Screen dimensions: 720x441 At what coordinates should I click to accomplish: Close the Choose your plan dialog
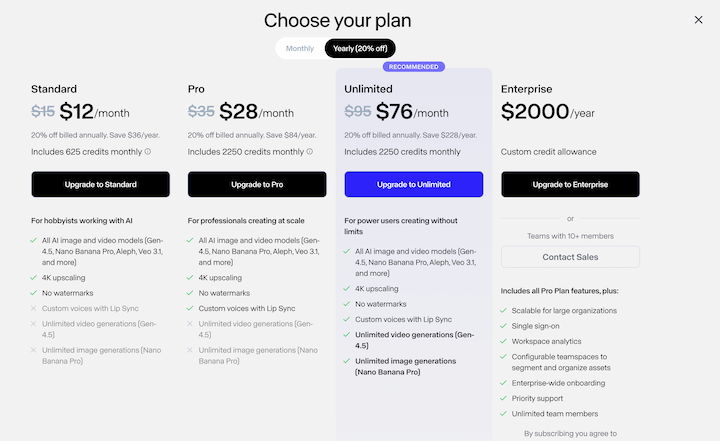[698, 20]
